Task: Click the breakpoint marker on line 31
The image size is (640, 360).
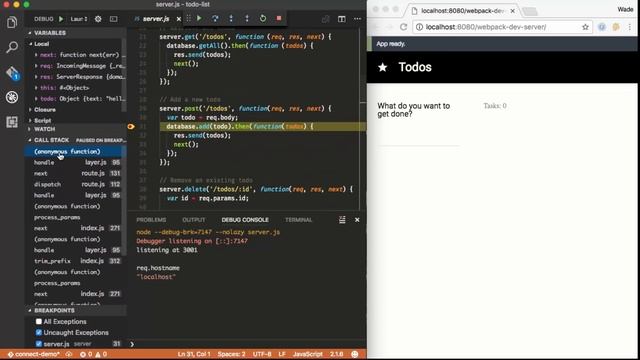Action: coord(131,127)
